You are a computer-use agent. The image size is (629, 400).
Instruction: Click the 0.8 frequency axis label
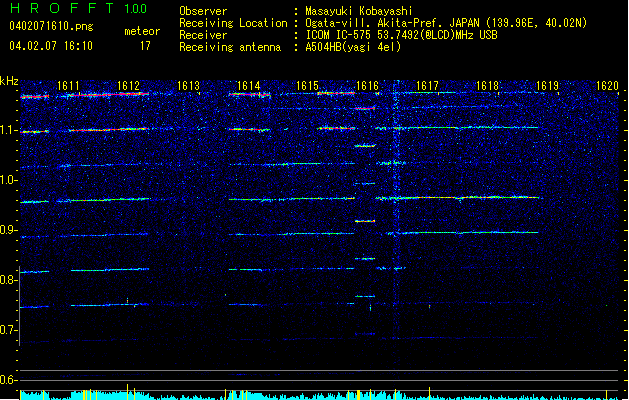click(x=9, y=280)
